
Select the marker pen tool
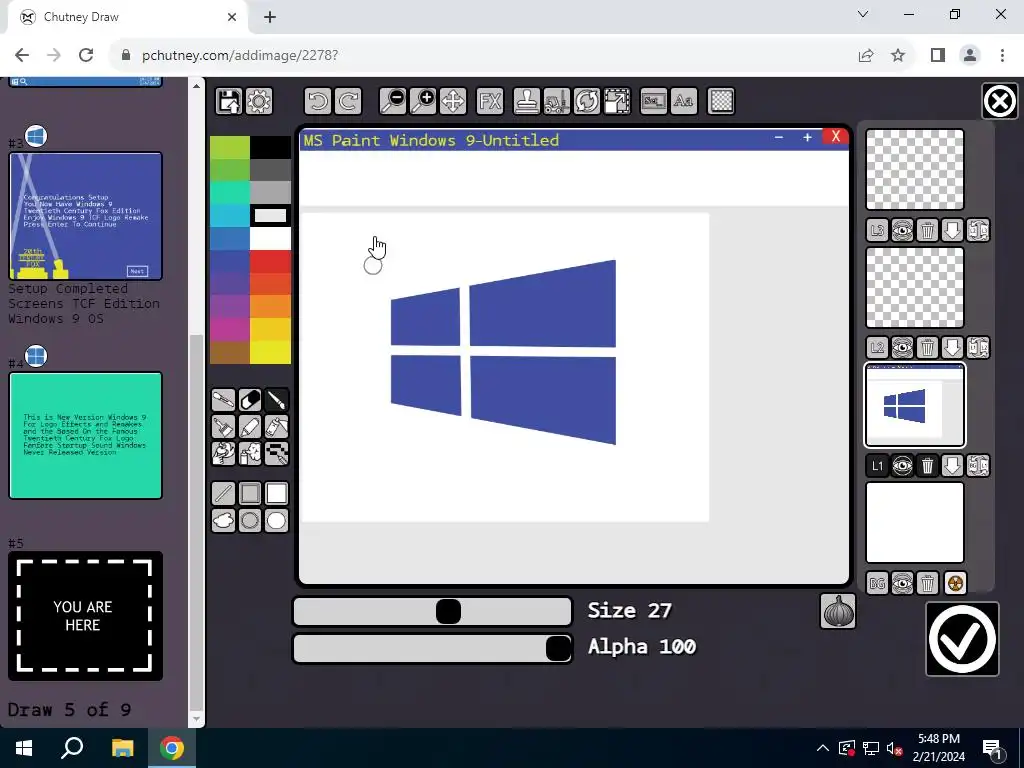pyautogui.click(x=250, y=426)
